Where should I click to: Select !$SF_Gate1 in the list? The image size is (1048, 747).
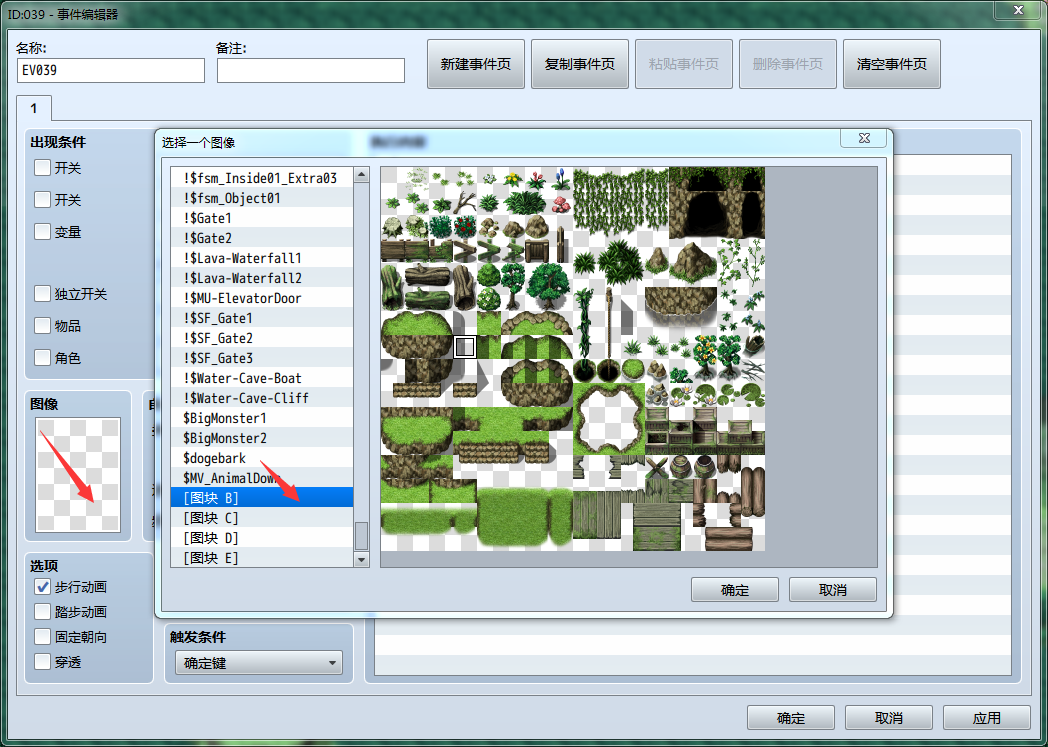(x=262, y=318)
